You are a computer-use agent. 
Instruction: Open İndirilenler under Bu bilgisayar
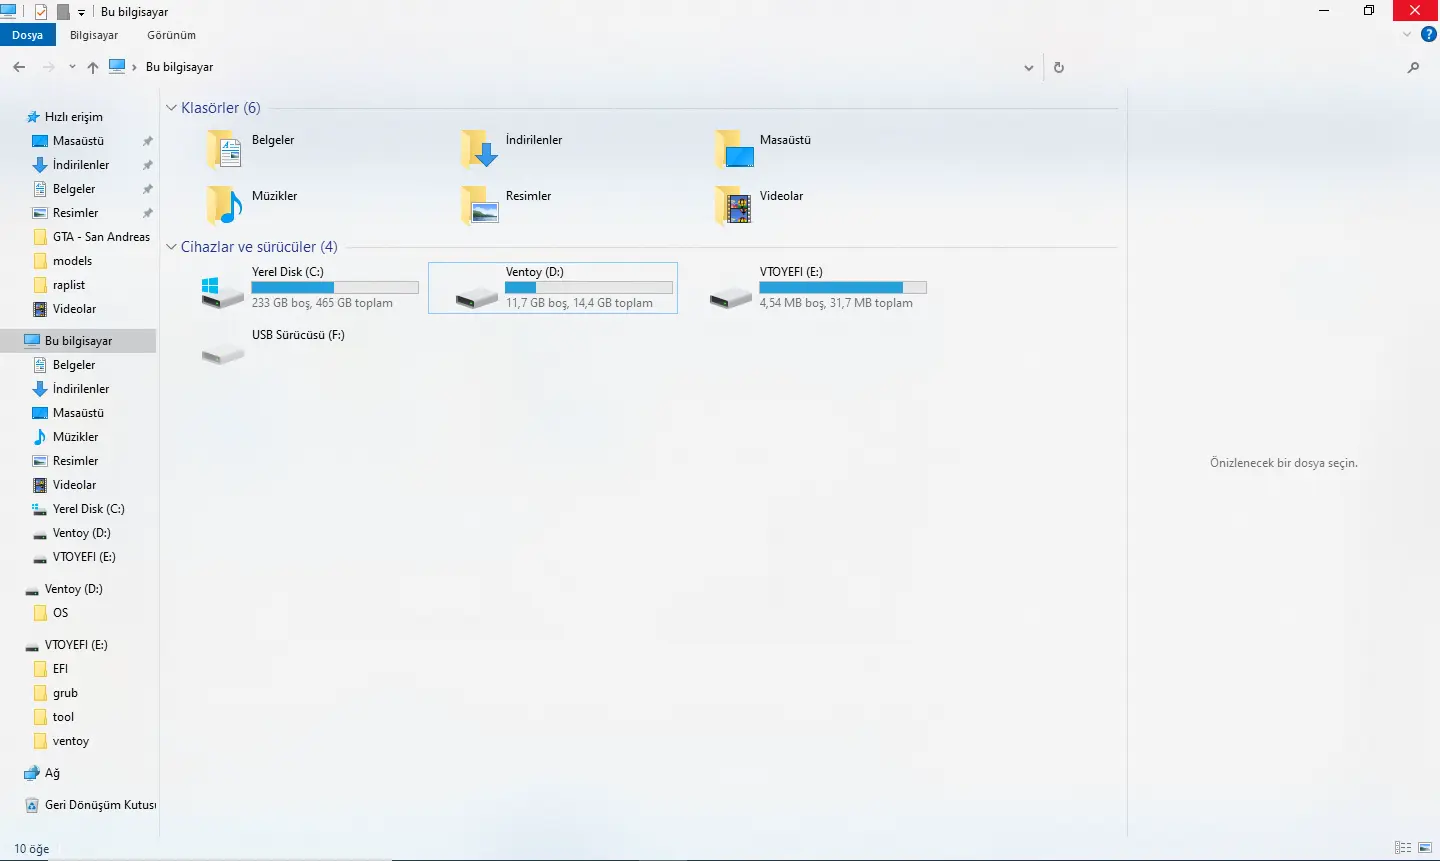coord(70,389)
